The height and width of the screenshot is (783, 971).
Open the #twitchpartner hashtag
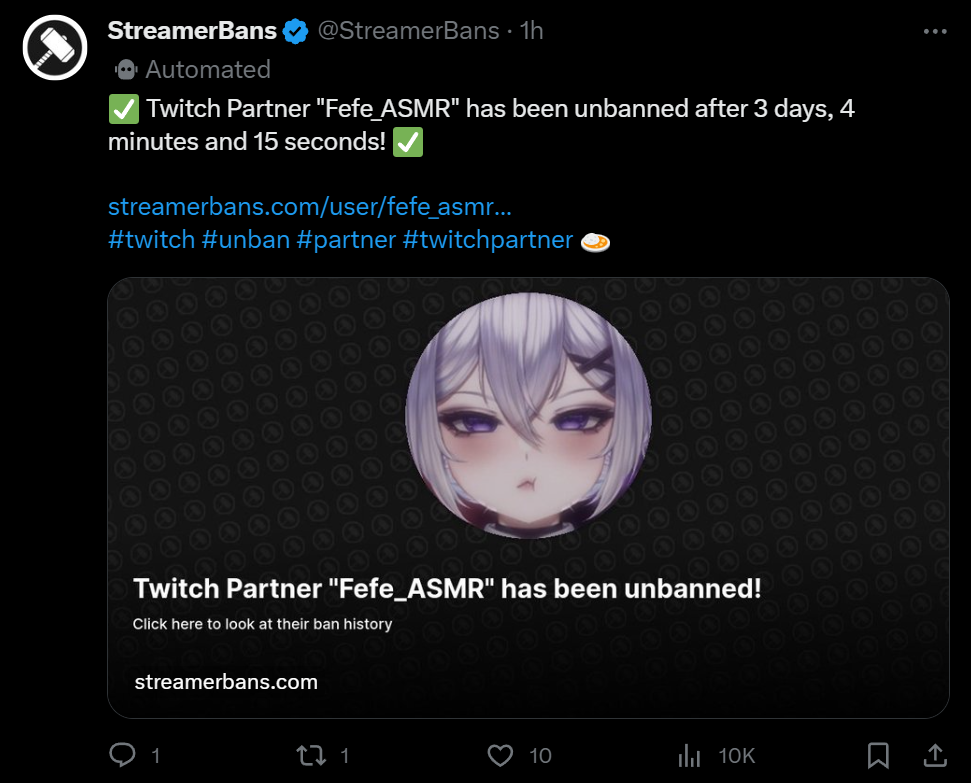coord(488,240)
